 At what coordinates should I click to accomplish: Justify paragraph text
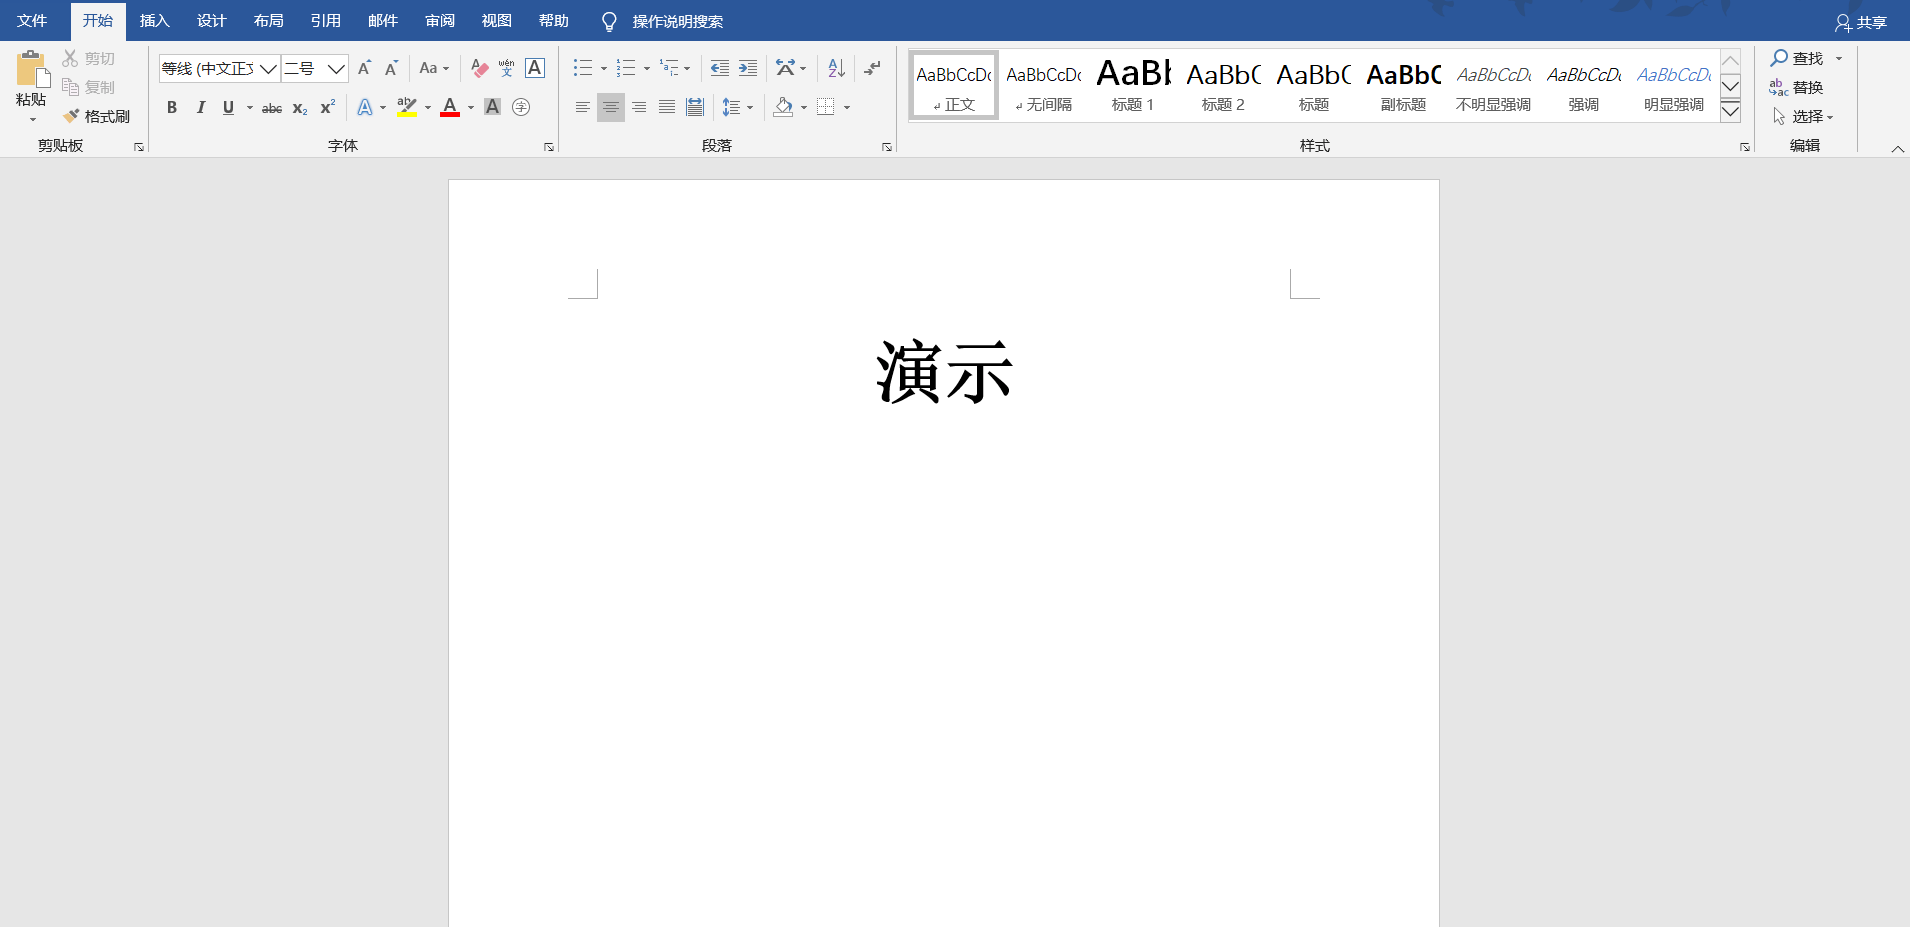point(666,107)
